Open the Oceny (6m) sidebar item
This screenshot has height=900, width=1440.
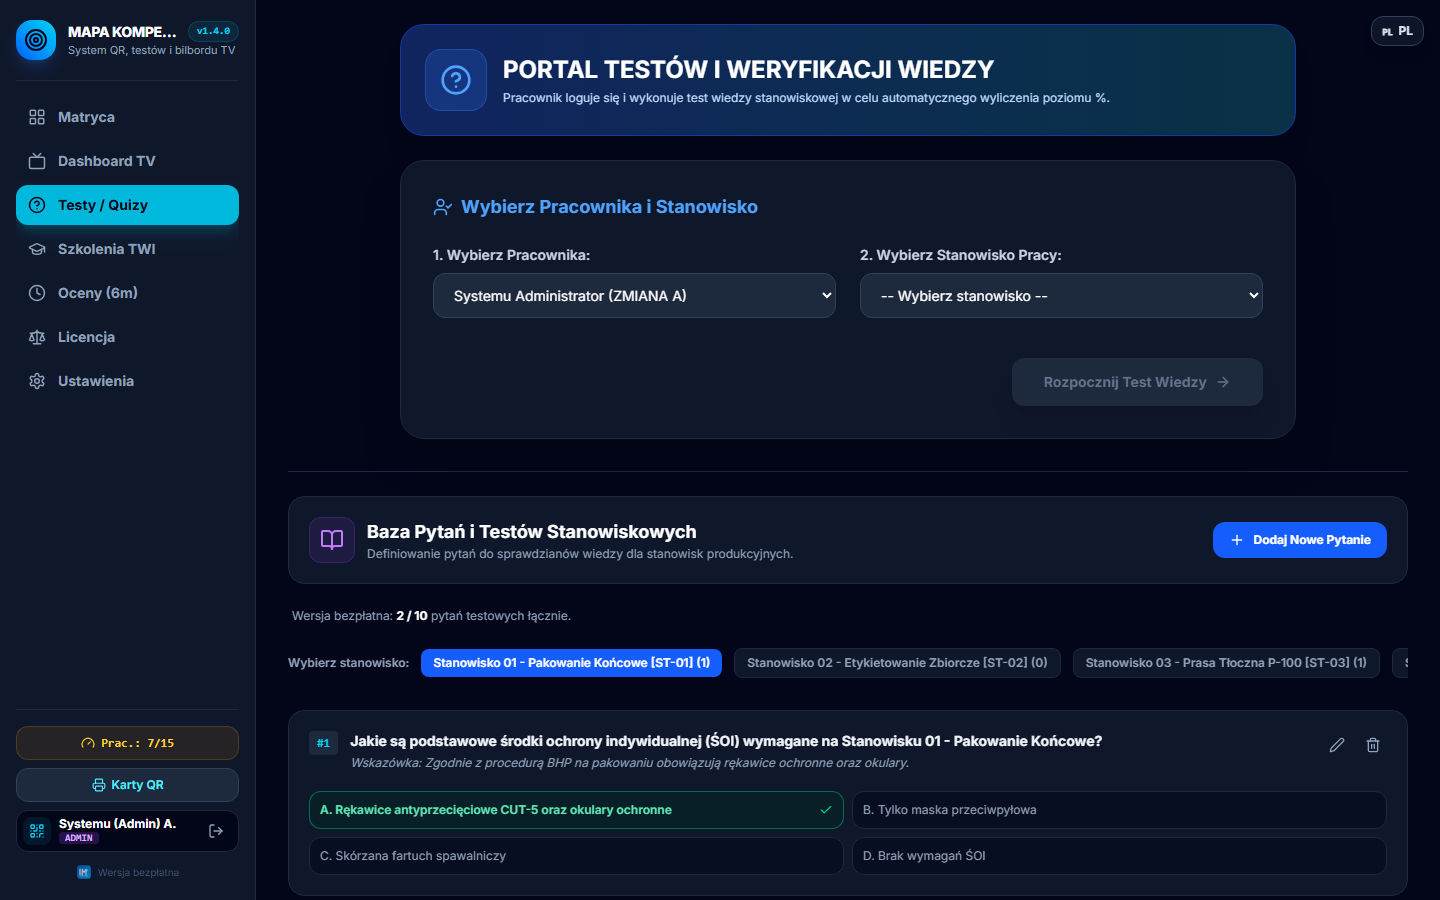pyautogui.click(x=127, y=293)
